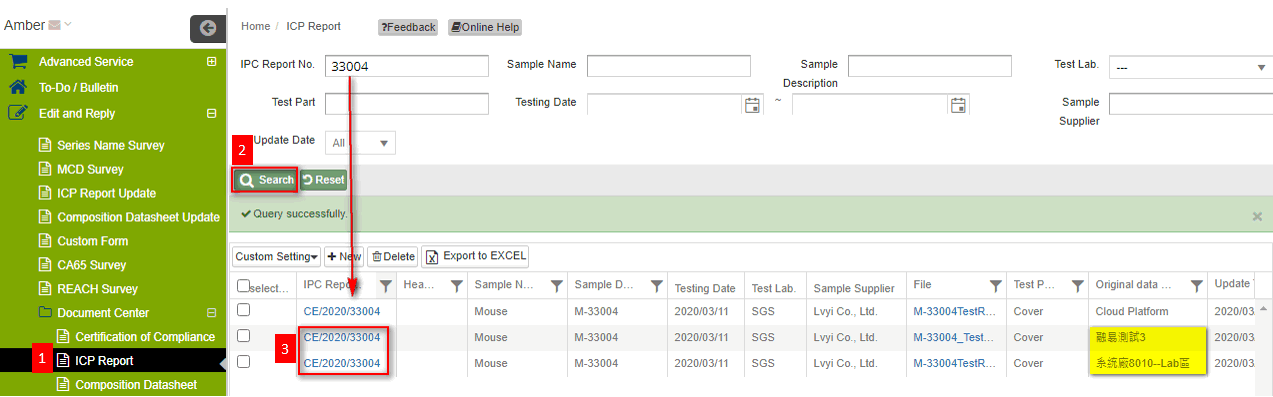
Task: Export results to EXCEL
Action: click(x=475, y=256)
